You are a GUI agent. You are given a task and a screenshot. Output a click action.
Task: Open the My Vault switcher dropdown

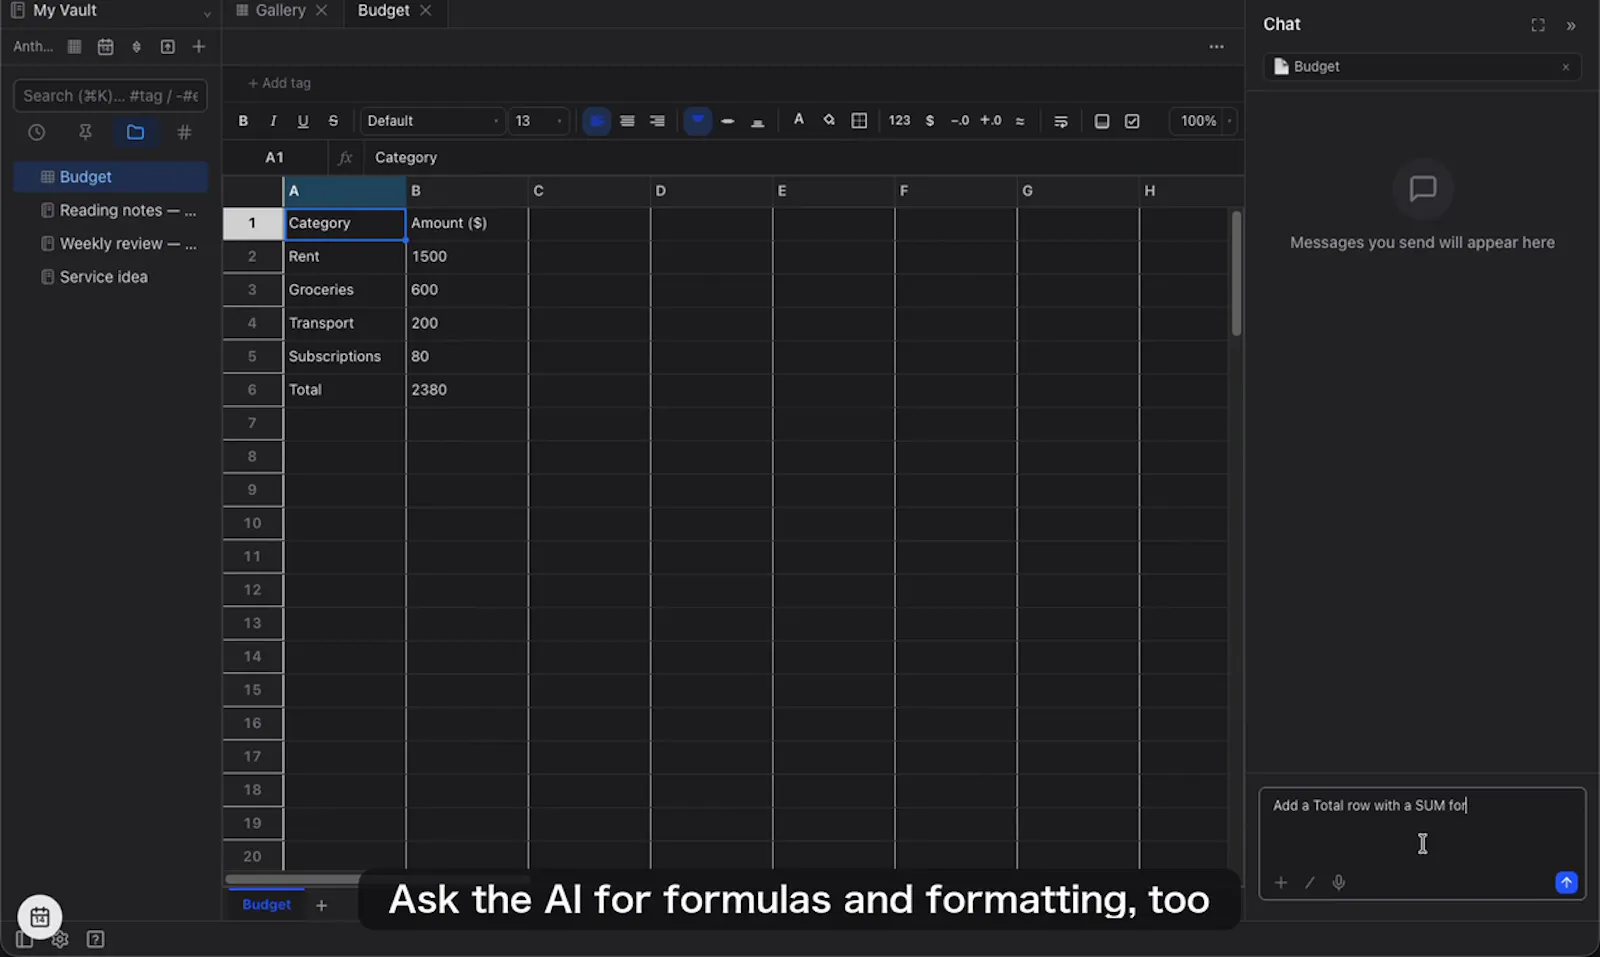click(207, 12)
